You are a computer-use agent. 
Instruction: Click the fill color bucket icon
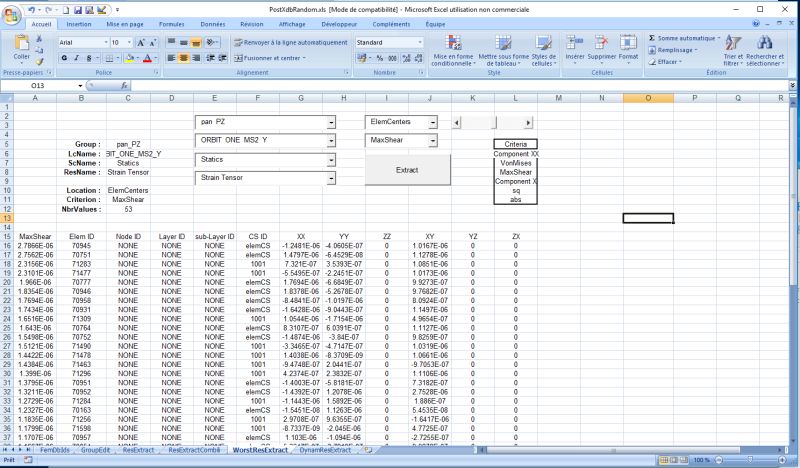coord(130,58)
